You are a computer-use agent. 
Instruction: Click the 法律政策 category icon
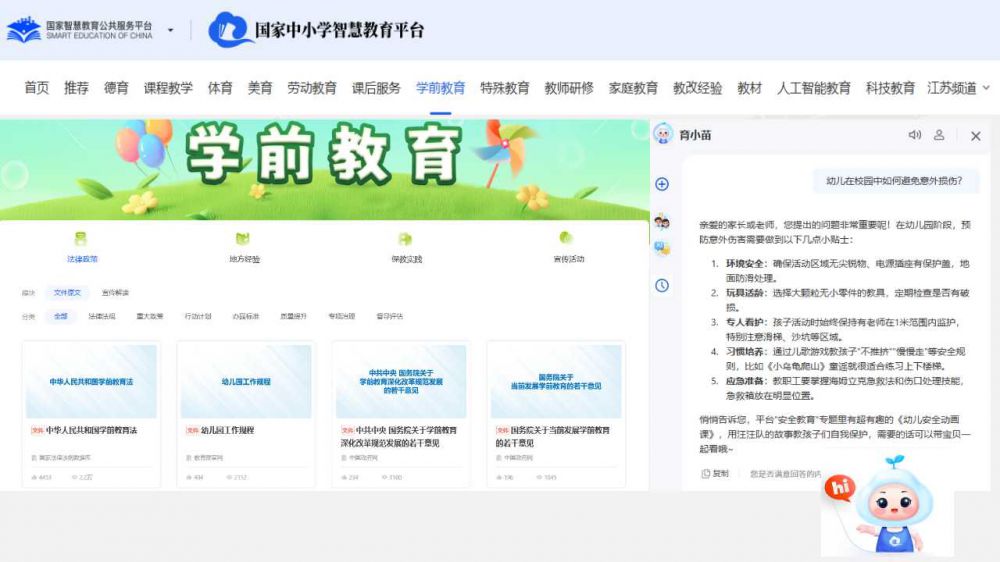(x=82, y=239)
